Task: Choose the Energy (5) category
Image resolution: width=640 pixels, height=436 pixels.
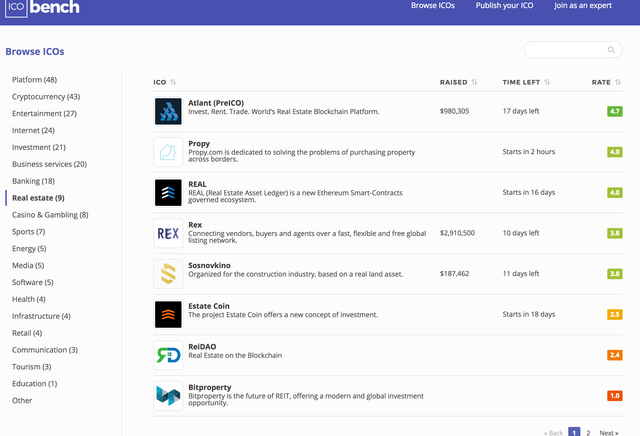Action: [29, 249]
